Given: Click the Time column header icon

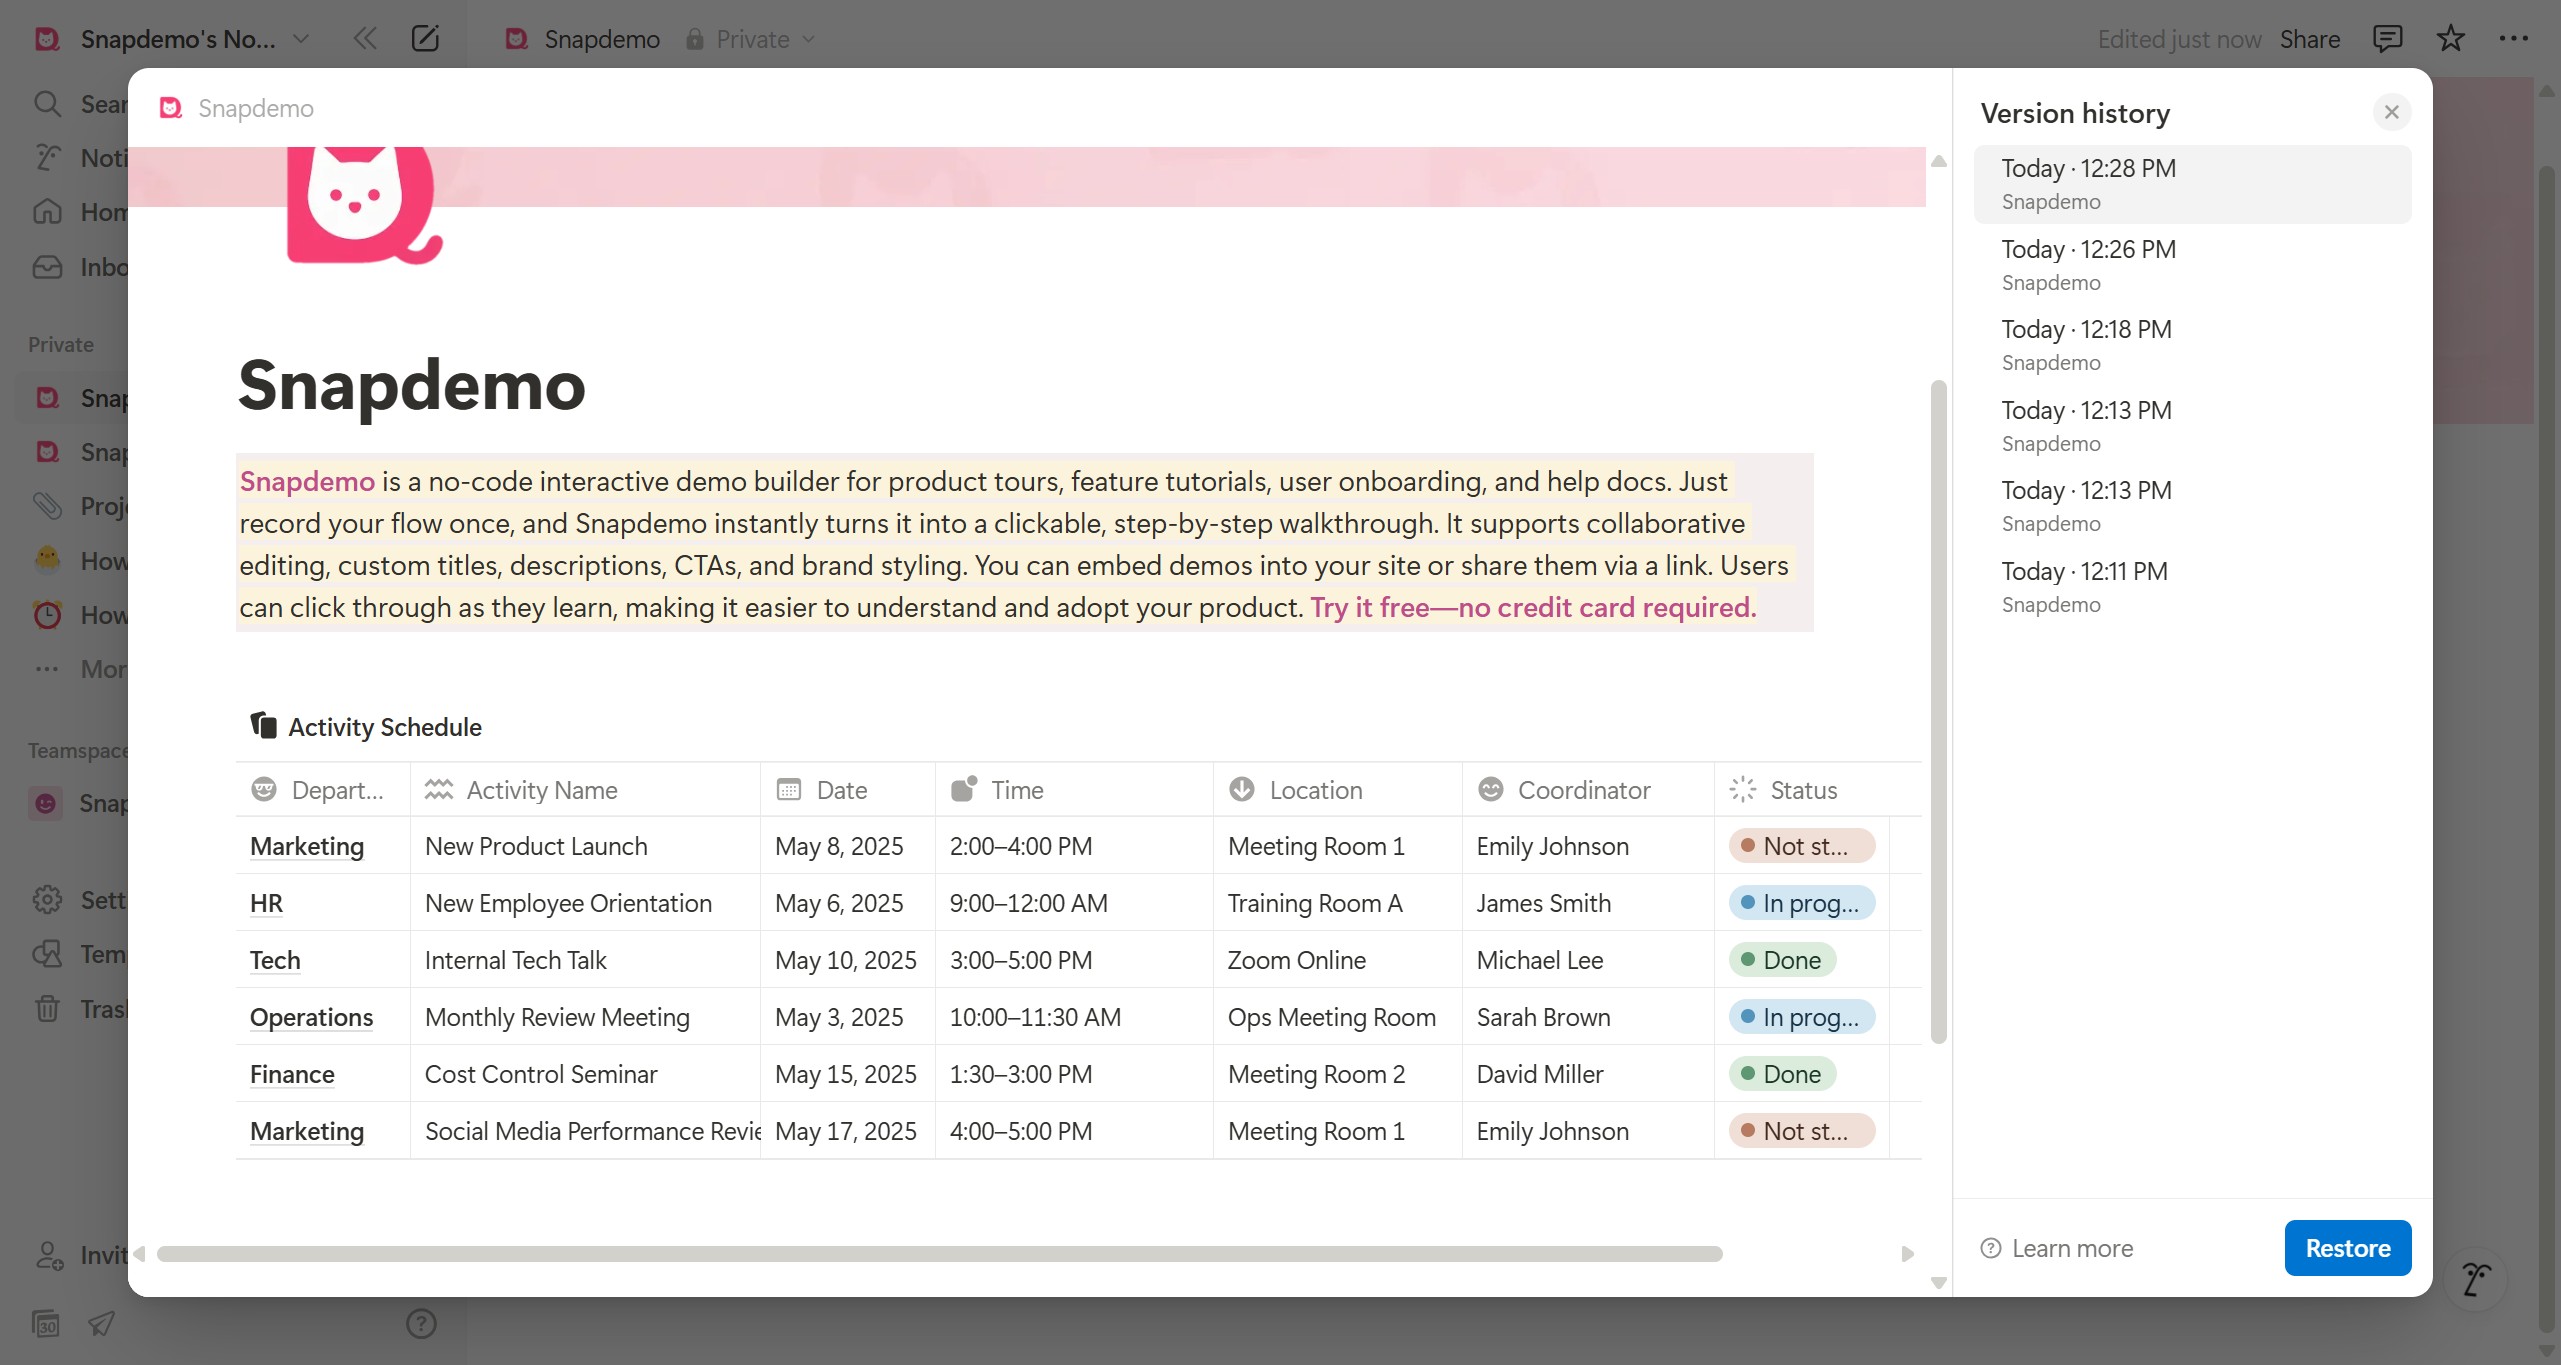Looking at the screenshot, I should 963,789.
